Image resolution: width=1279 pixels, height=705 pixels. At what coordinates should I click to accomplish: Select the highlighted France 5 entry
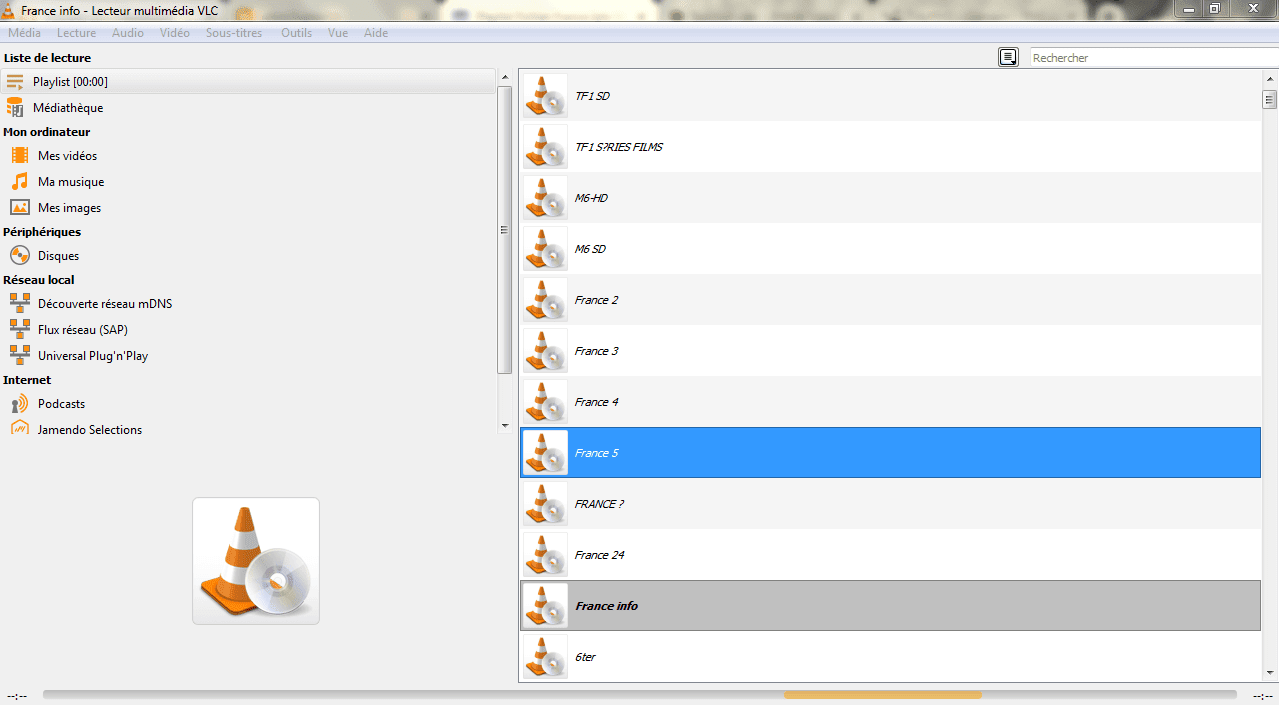890,453
